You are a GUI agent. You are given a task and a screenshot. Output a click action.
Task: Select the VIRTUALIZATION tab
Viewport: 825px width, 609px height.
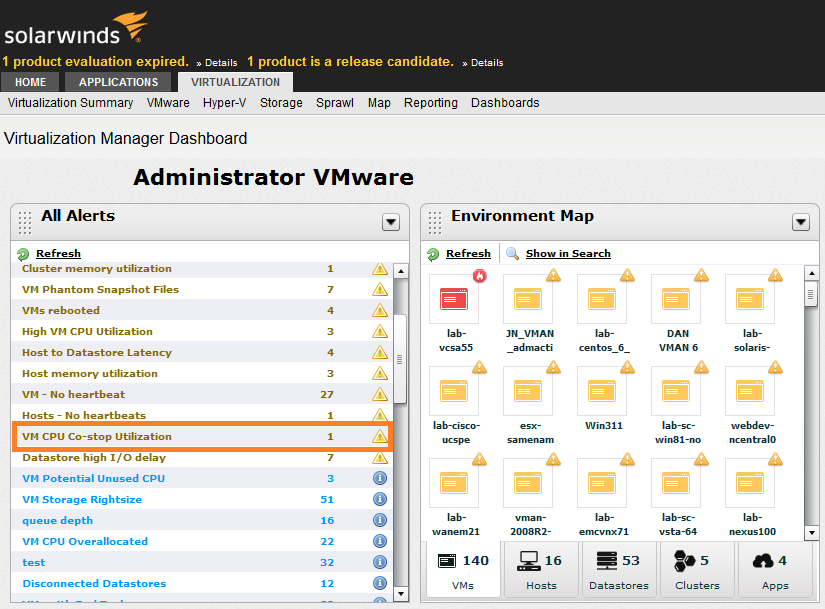pyautogui.click(x=235, y=82)
